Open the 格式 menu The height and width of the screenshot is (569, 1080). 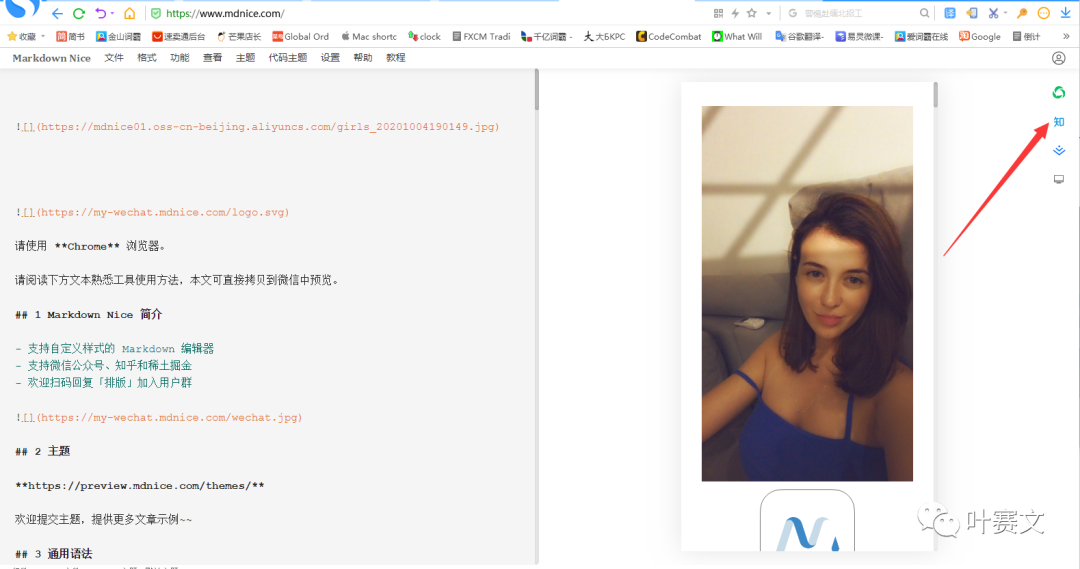[147, 58]
